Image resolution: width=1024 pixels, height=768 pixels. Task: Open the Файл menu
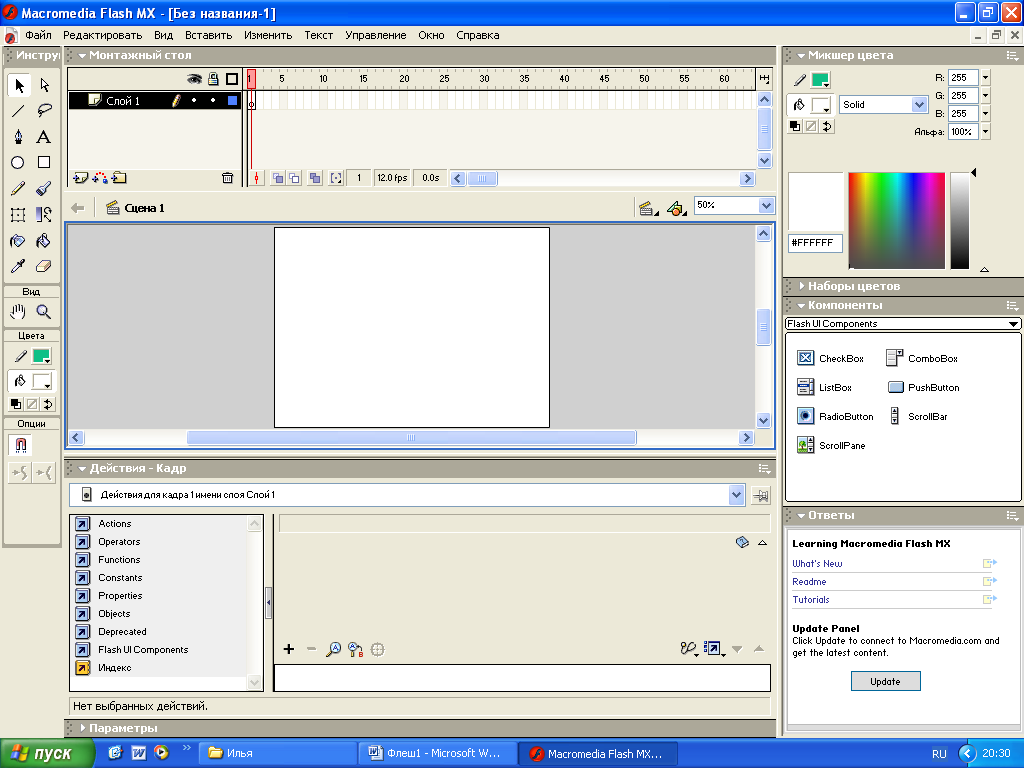[x=39, y=35]
